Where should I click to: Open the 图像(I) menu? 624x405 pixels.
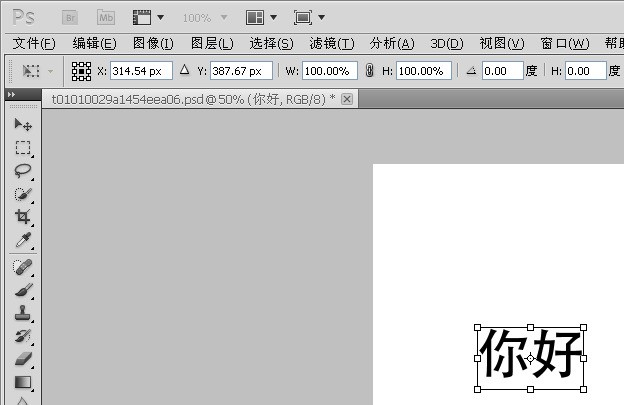tap(153, 43)
